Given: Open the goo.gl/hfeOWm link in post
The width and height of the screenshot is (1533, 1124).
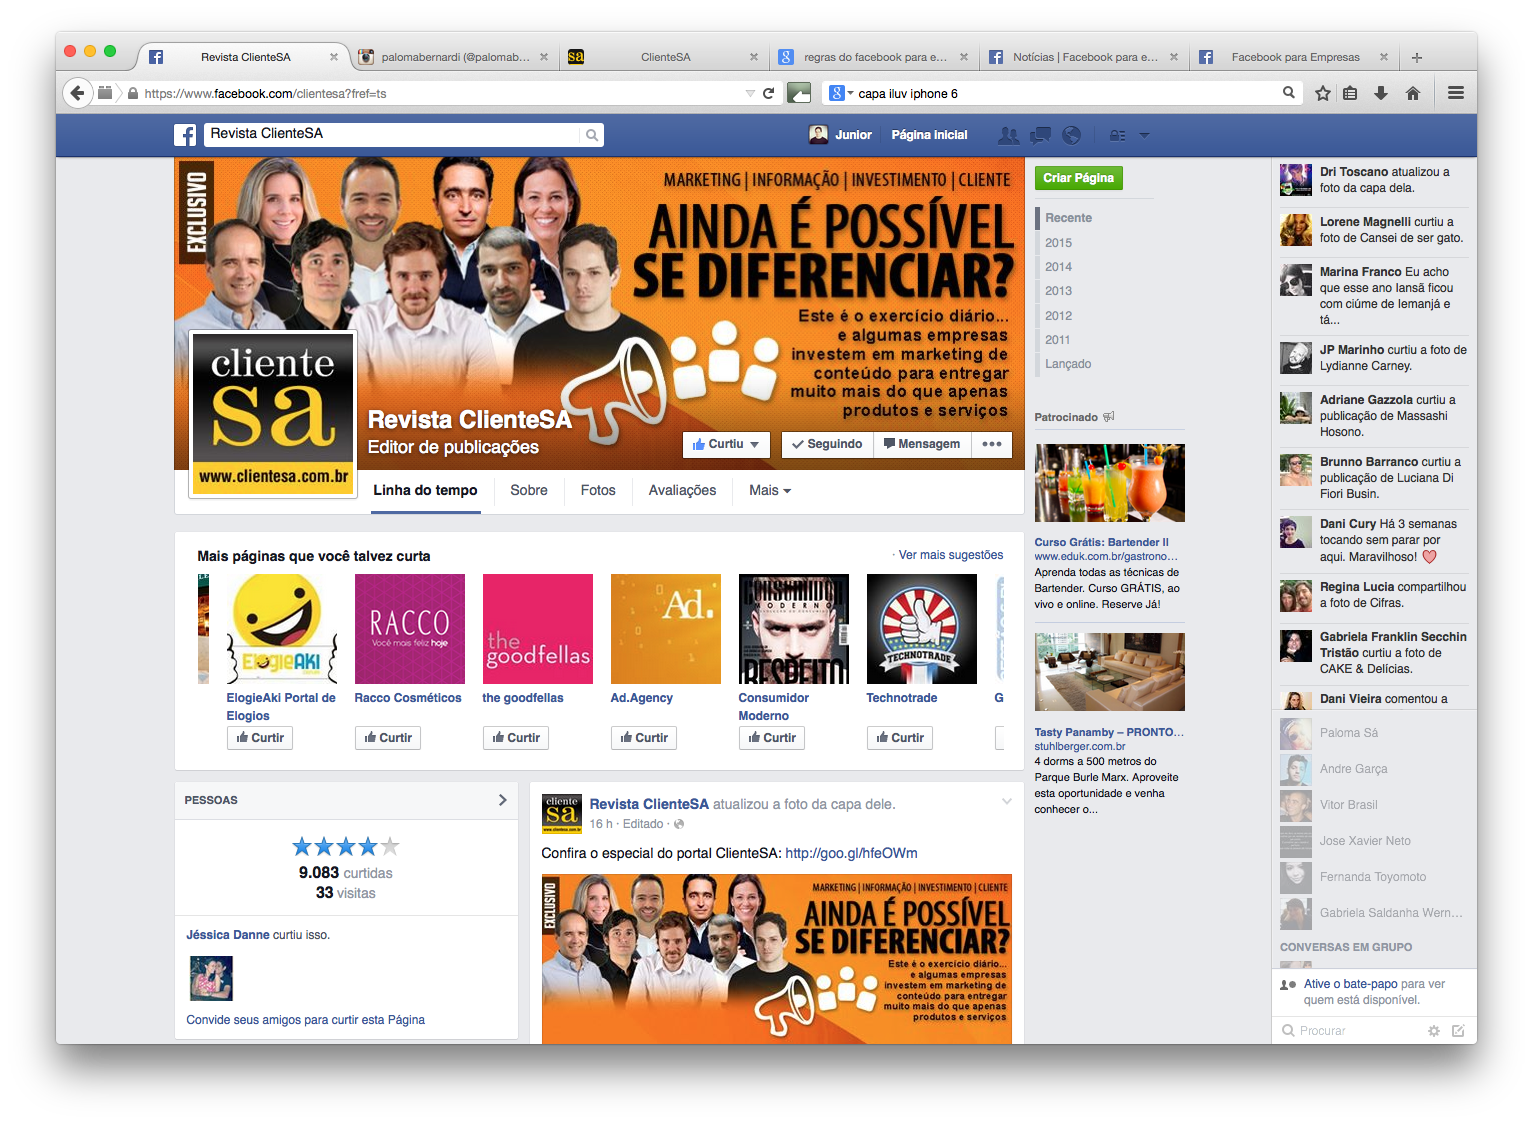Looking at the screenshot, I should pos(851,853).
